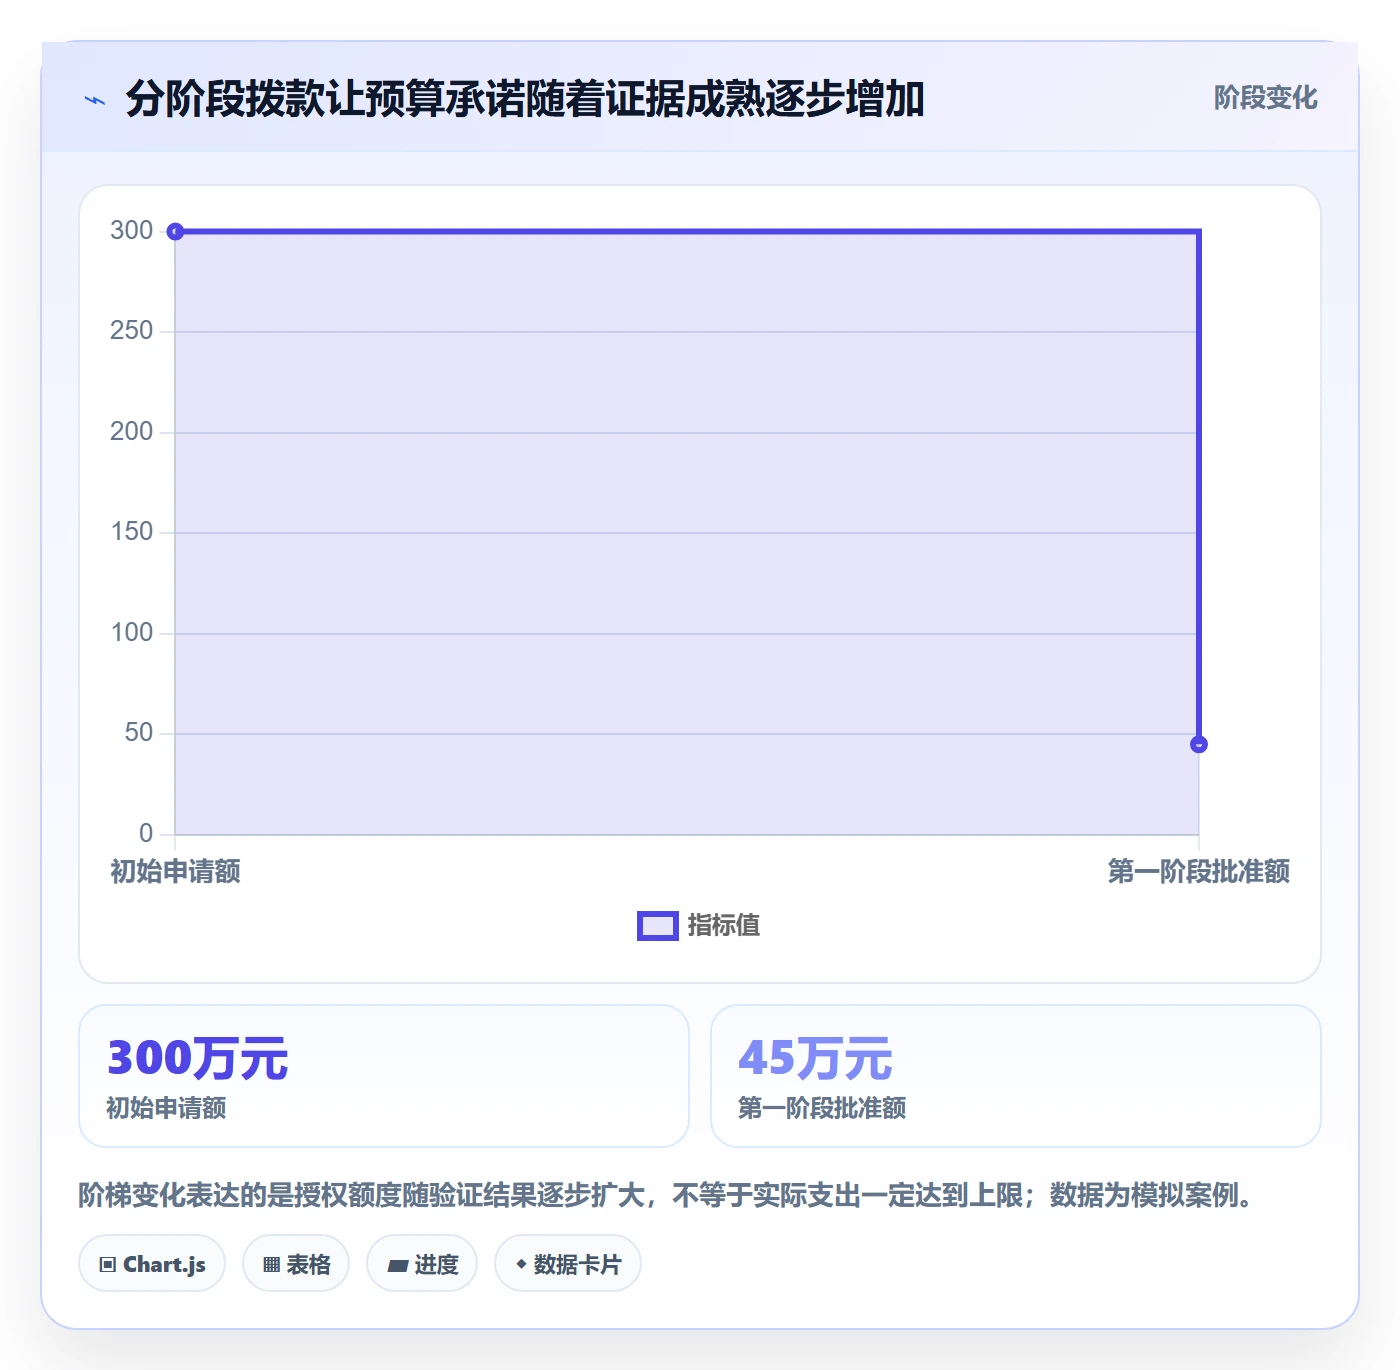The height and width of the screenshot is (1370, 1400).
Task: Click the 150 y-axis tick label
Action: (x=132, y=532)
